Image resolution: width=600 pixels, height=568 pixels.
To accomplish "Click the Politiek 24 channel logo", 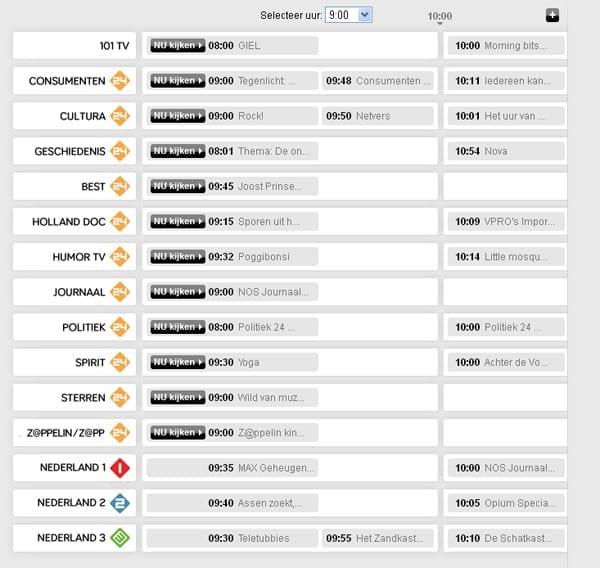I will pyautogui.click(x=120, y=327).
